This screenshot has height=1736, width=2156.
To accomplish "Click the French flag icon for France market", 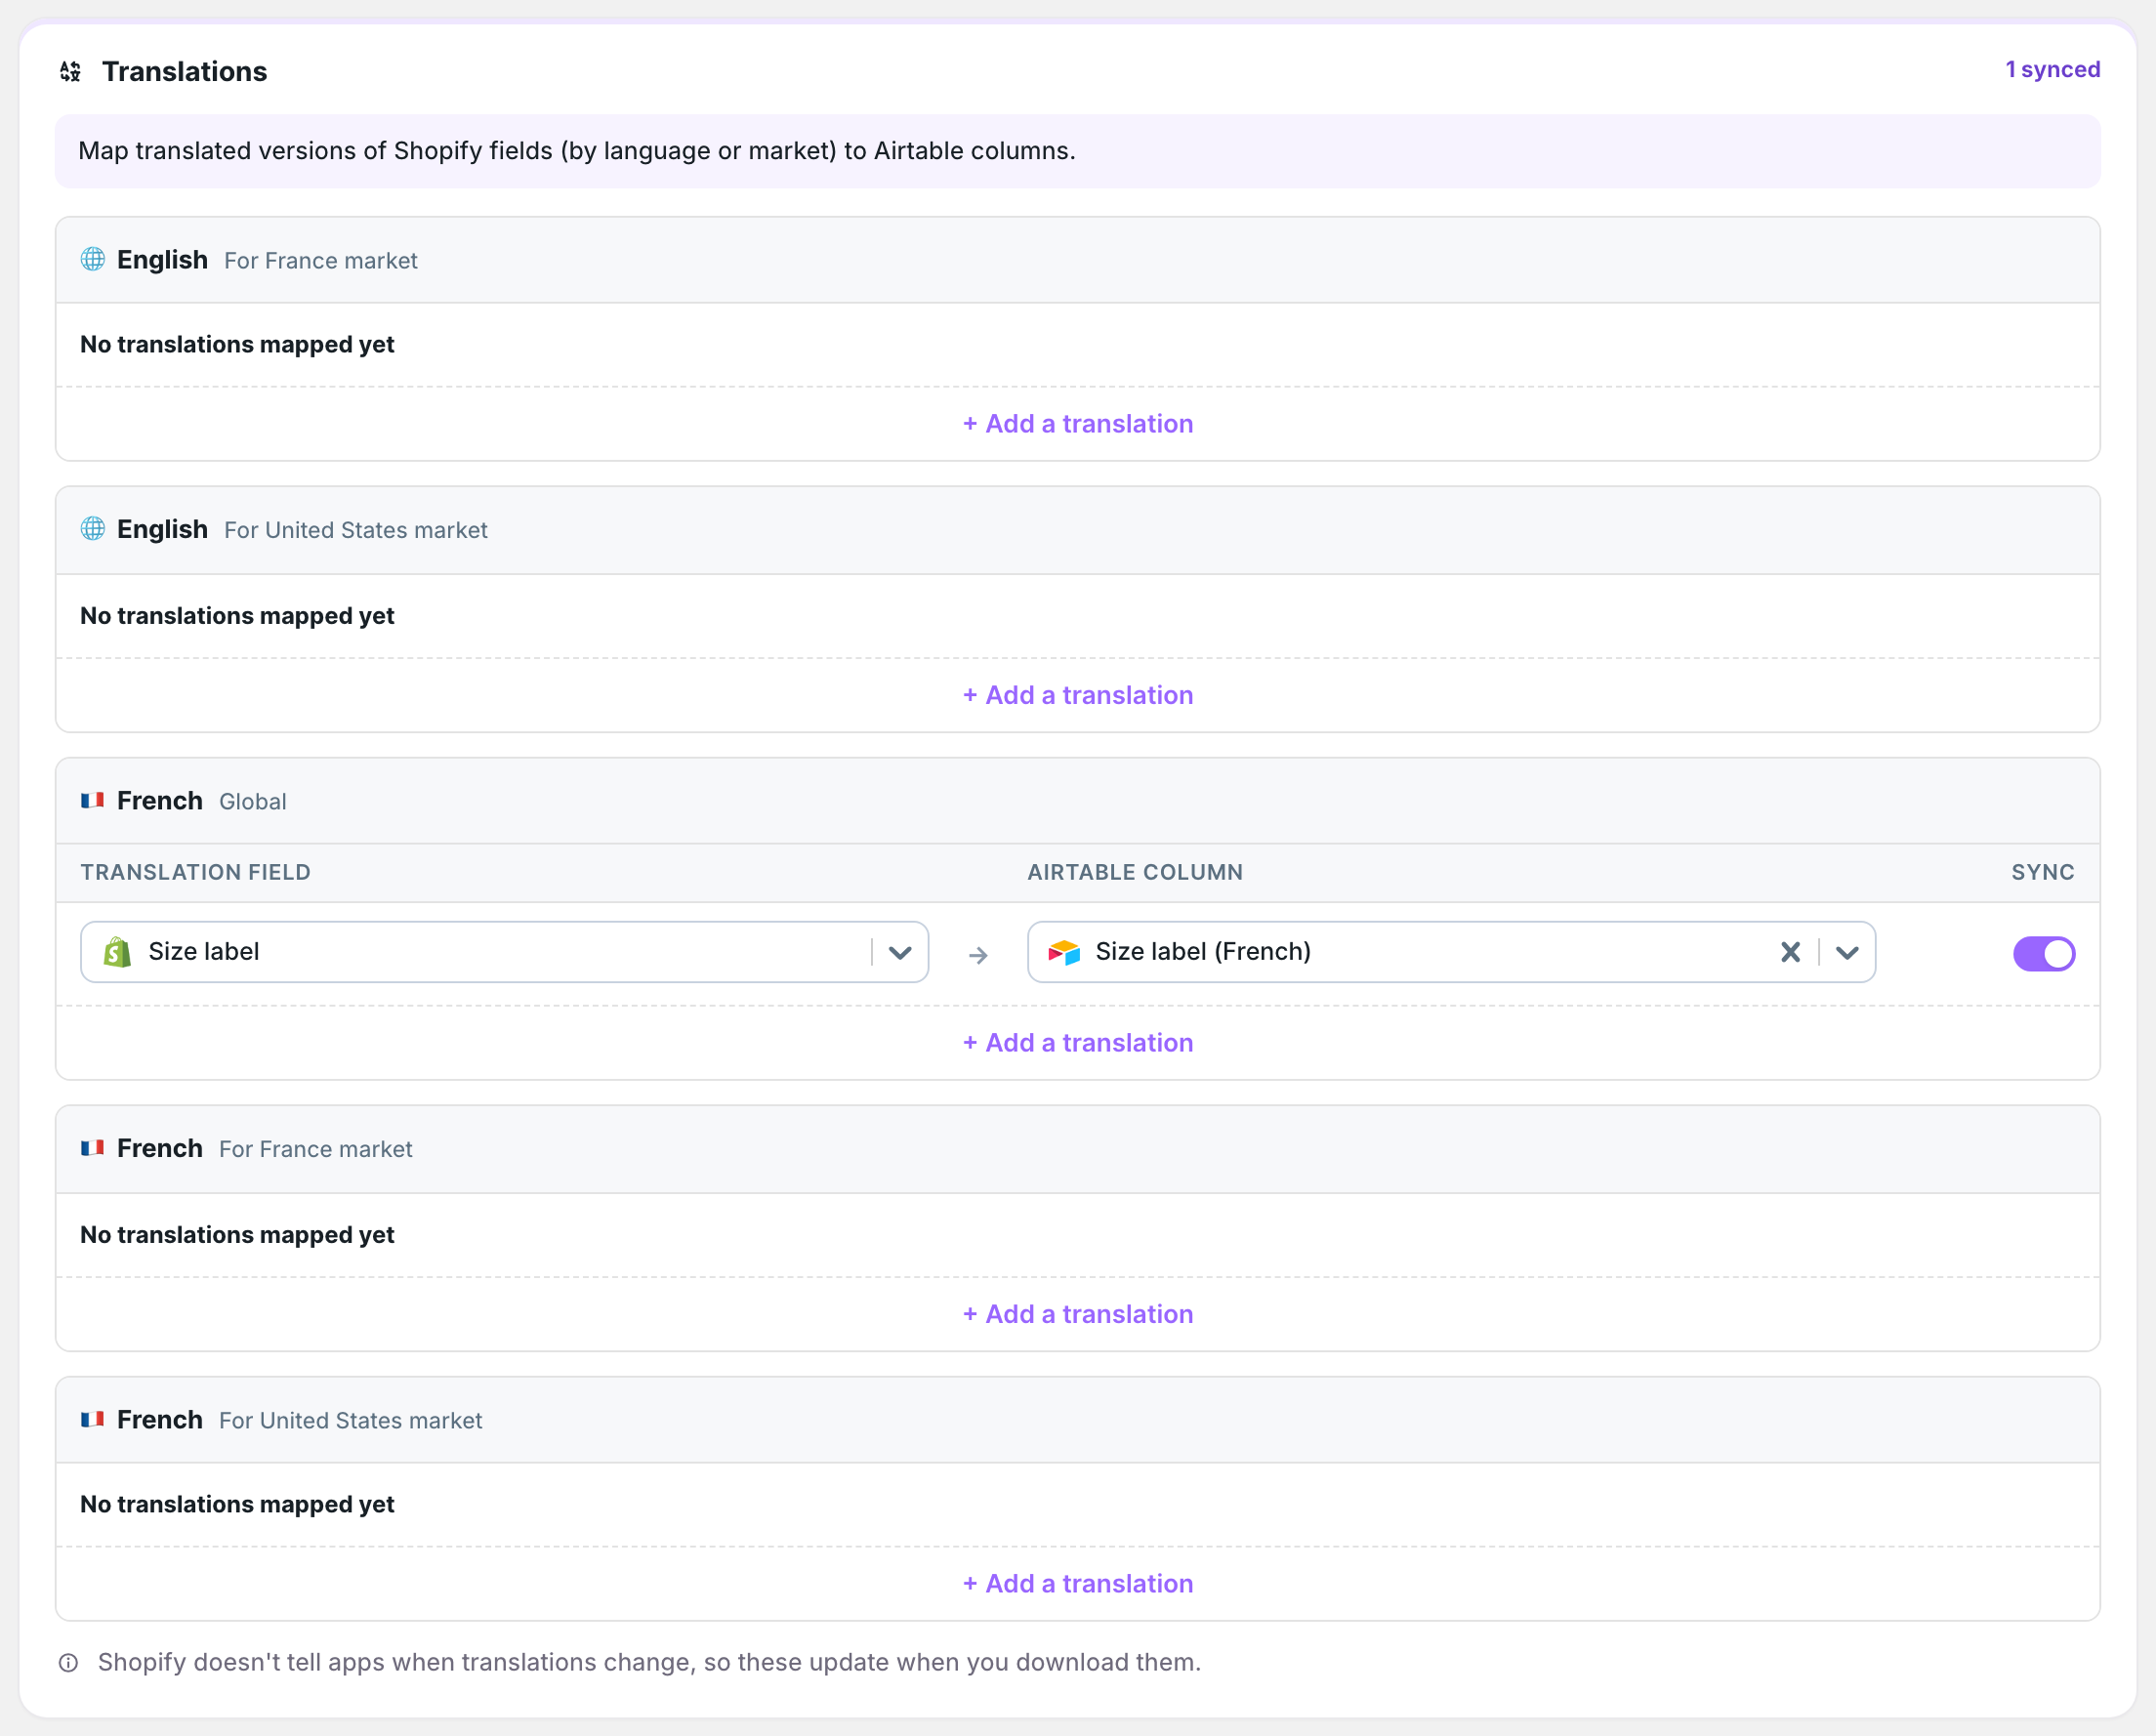I will [x=93, y=1148].
